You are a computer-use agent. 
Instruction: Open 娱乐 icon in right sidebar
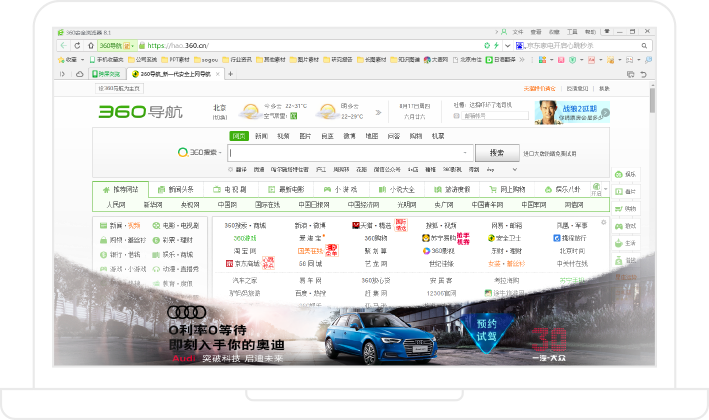619,174
